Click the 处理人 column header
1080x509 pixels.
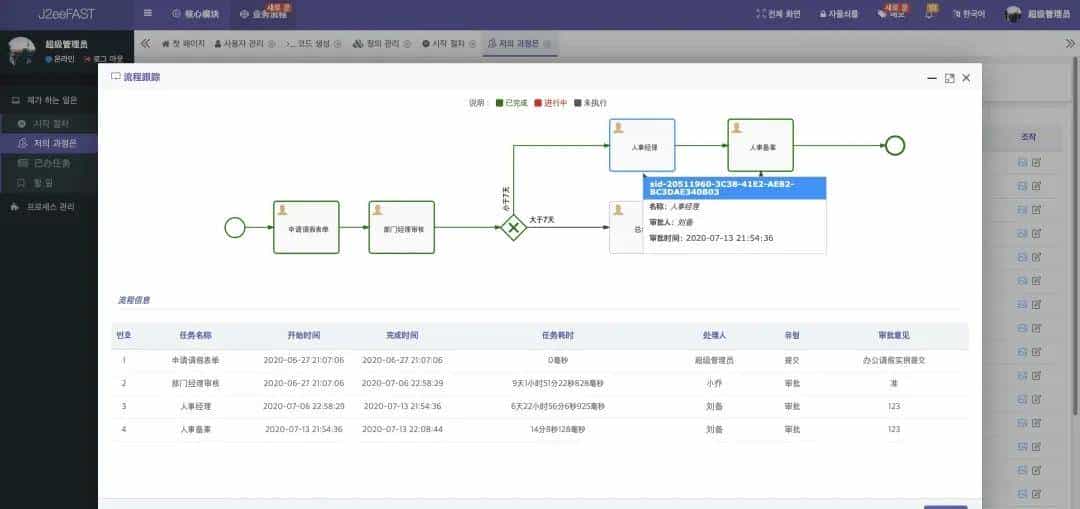(714, 335)
